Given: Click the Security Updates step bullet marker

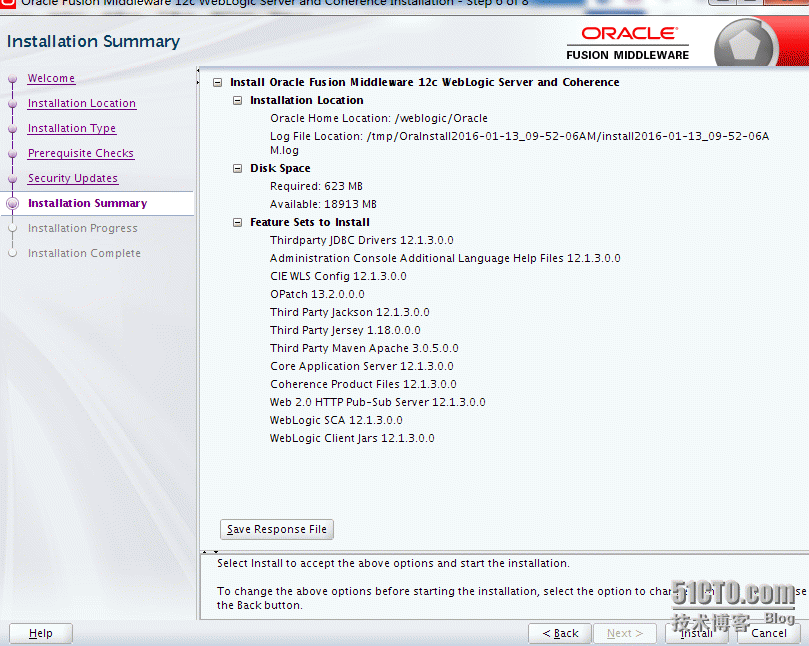Looking at the screenshot, I should (13, 179).
